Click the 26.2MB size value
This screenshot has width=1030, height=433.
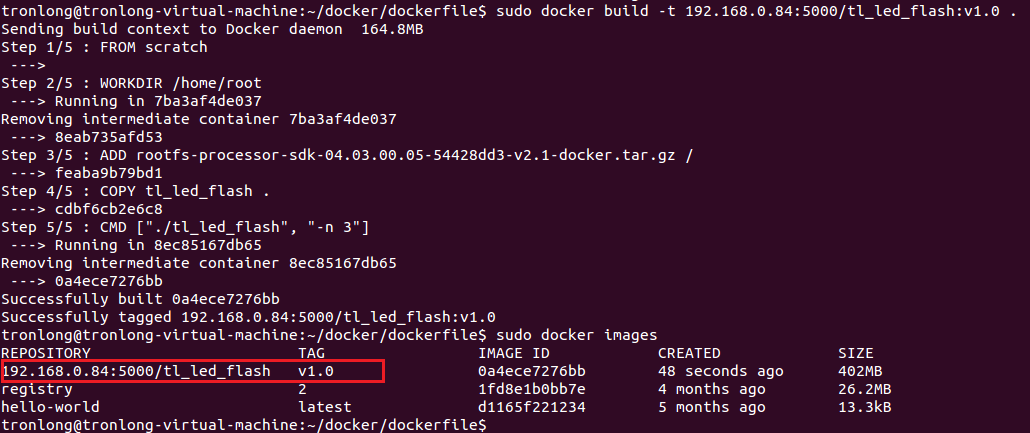point(864,389)
